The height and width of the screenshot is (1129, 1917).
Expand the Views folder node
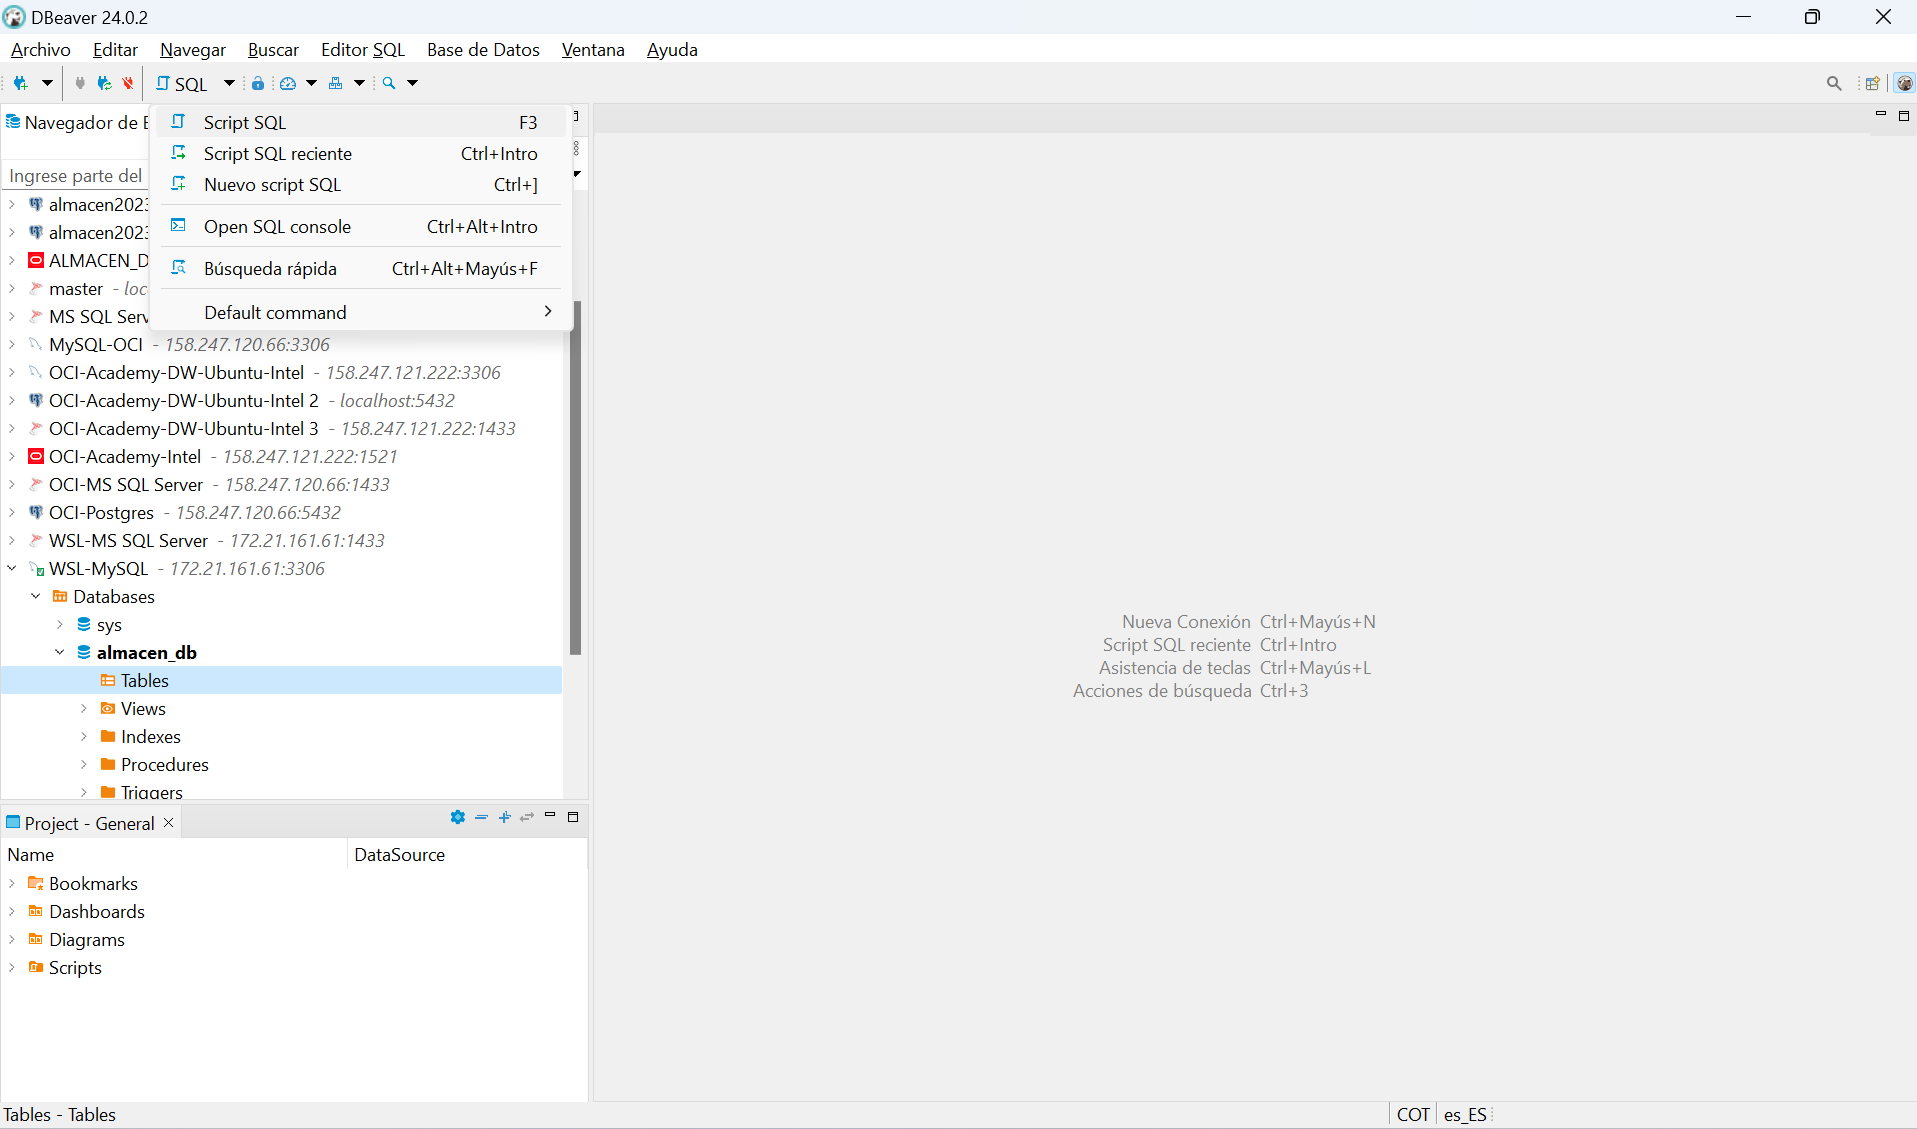(84, 708)
